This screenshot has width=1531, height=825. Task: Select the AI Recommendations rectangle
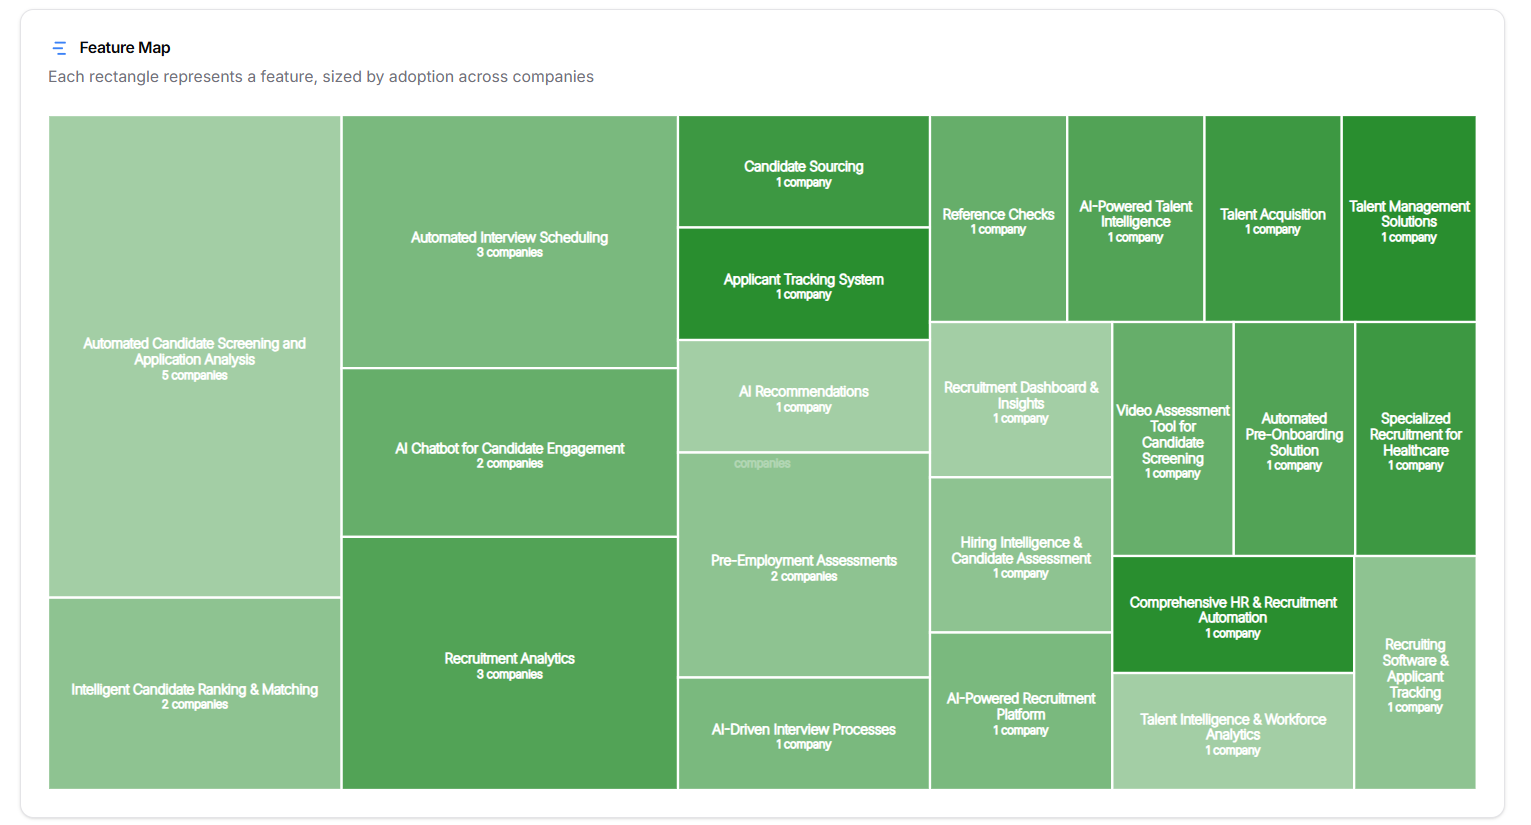coord(803,396)
